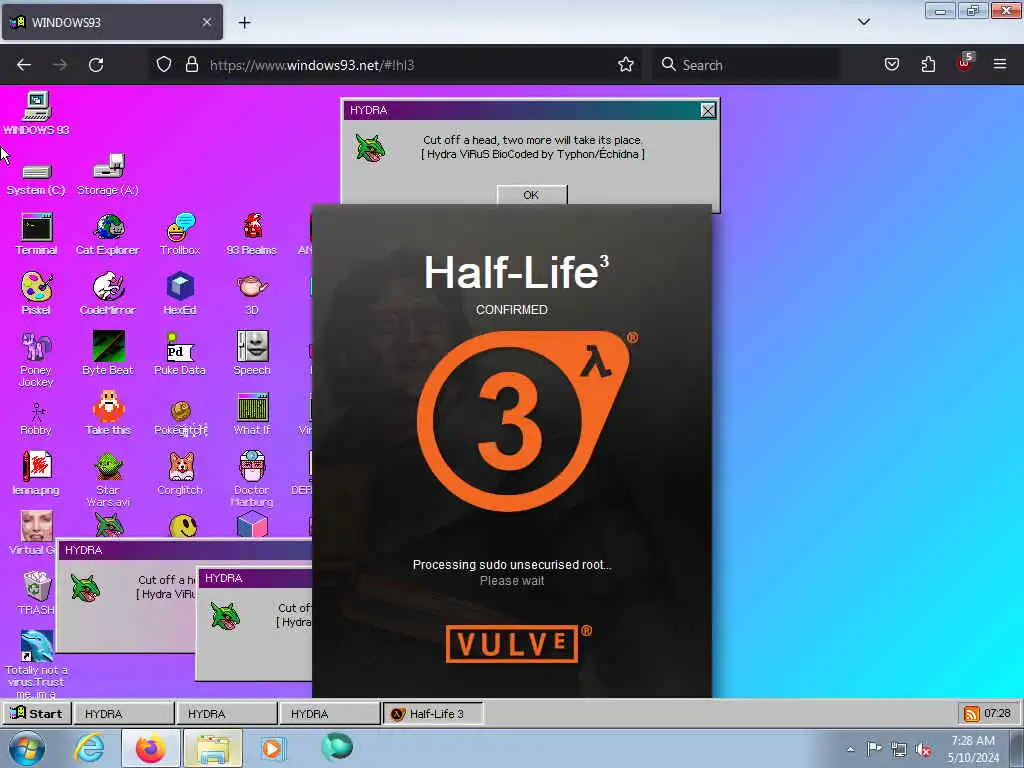Open the System (C:) drive icon
Viewport: 1024px width, 768px height.
pyautogui.click(x=36, y=178)
